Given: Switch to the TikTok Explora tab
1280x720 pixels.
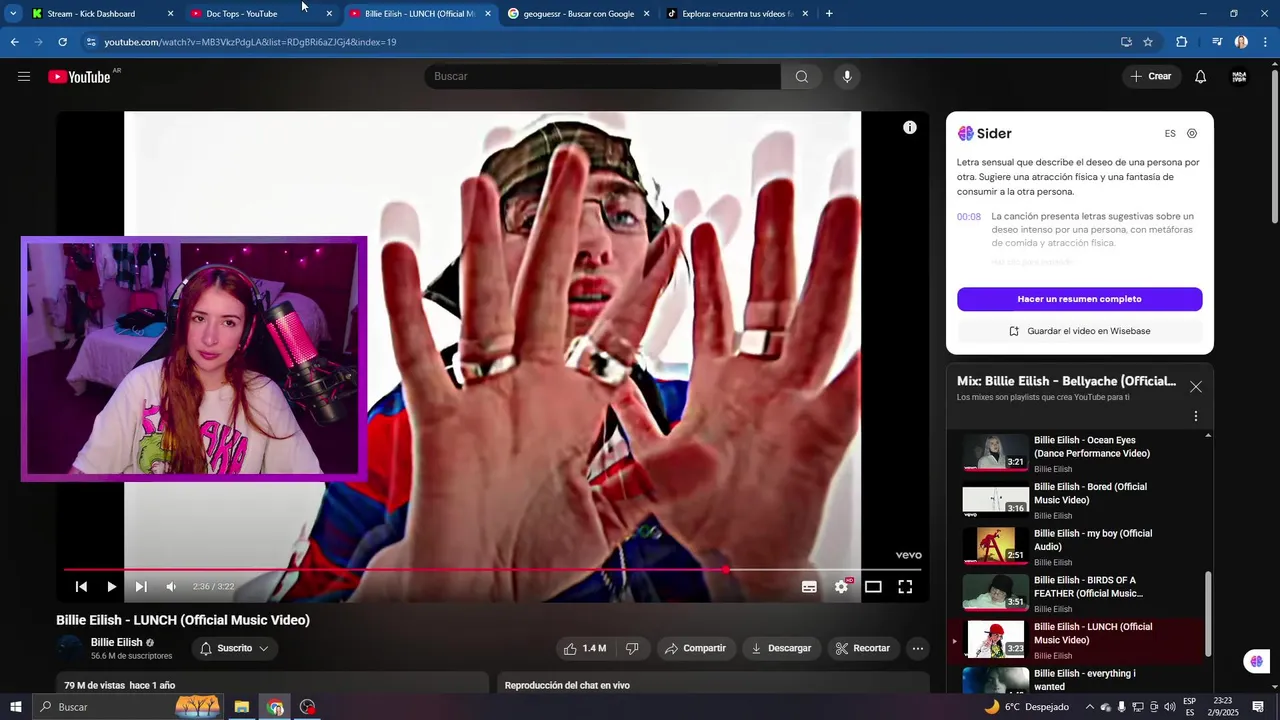Looking at the screenshot, I should [737, 14].
